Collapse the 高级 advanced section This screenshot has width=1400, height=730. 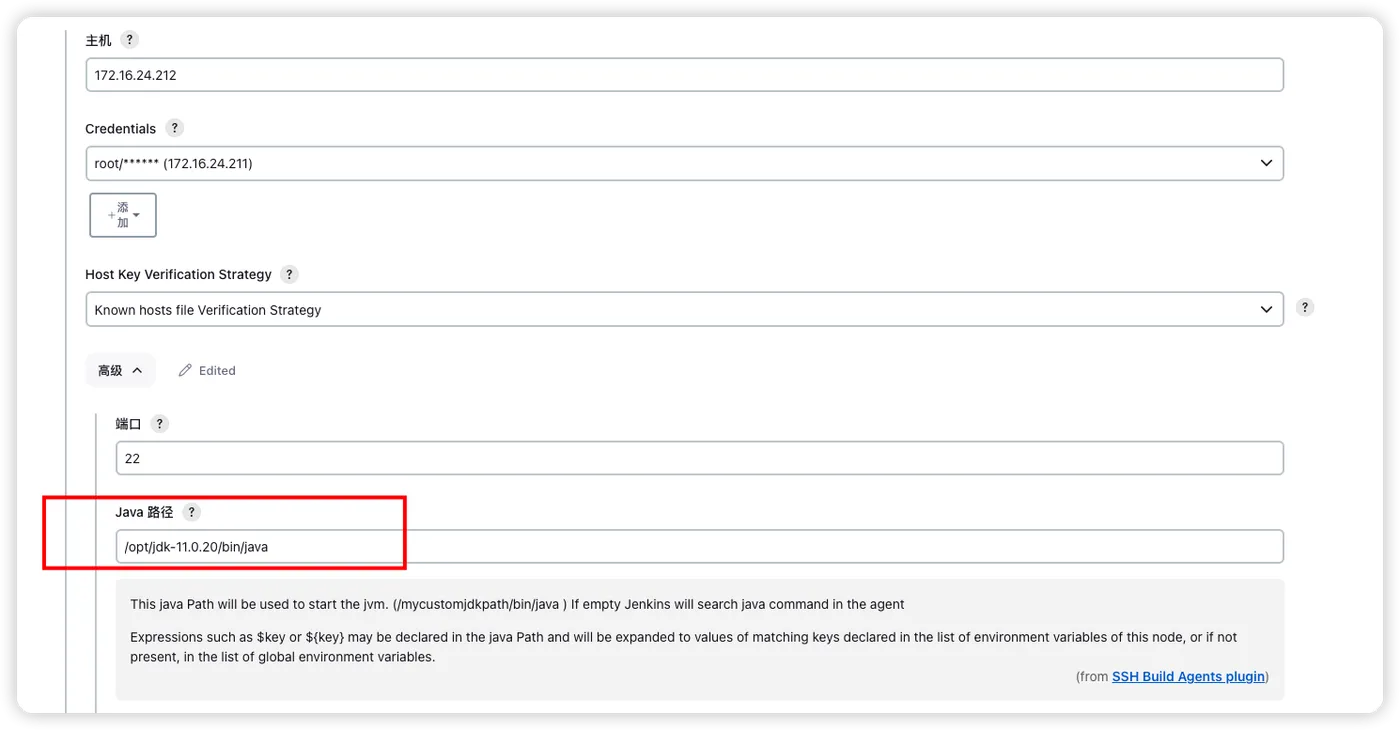(x=120, y=371)
